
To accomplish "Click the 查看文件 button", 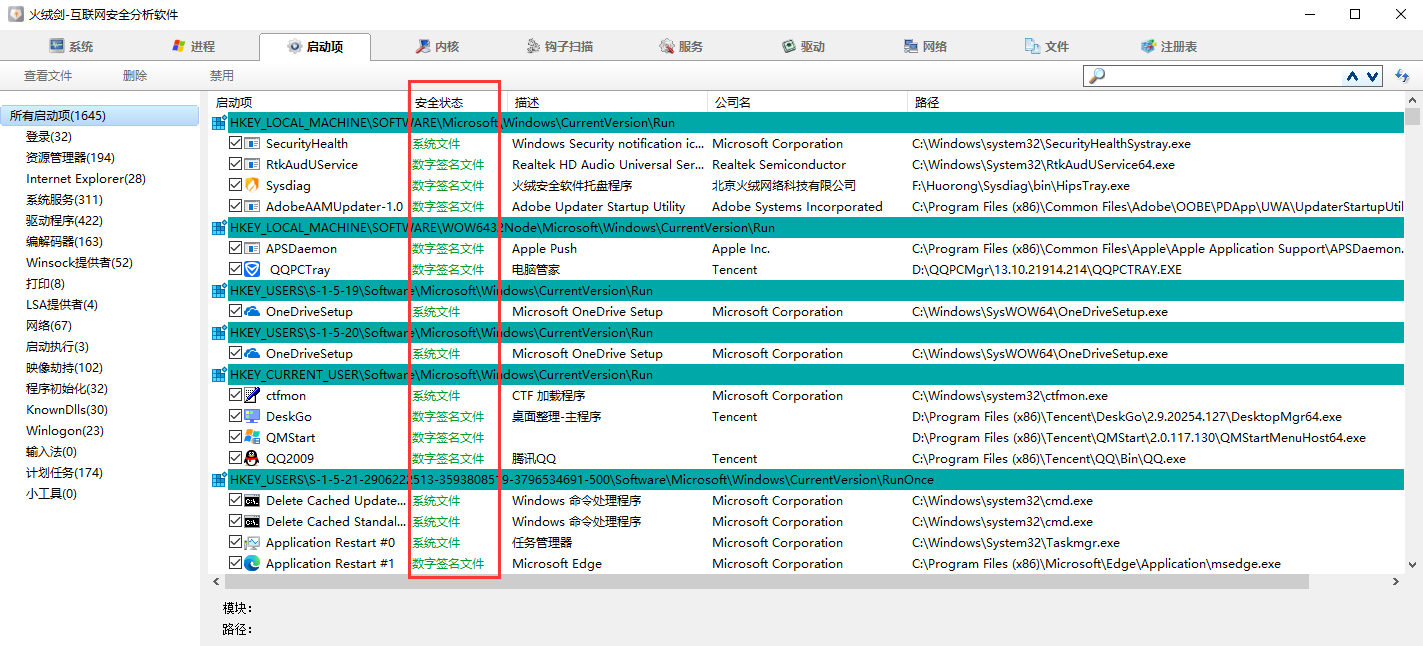I will point(48,76).
